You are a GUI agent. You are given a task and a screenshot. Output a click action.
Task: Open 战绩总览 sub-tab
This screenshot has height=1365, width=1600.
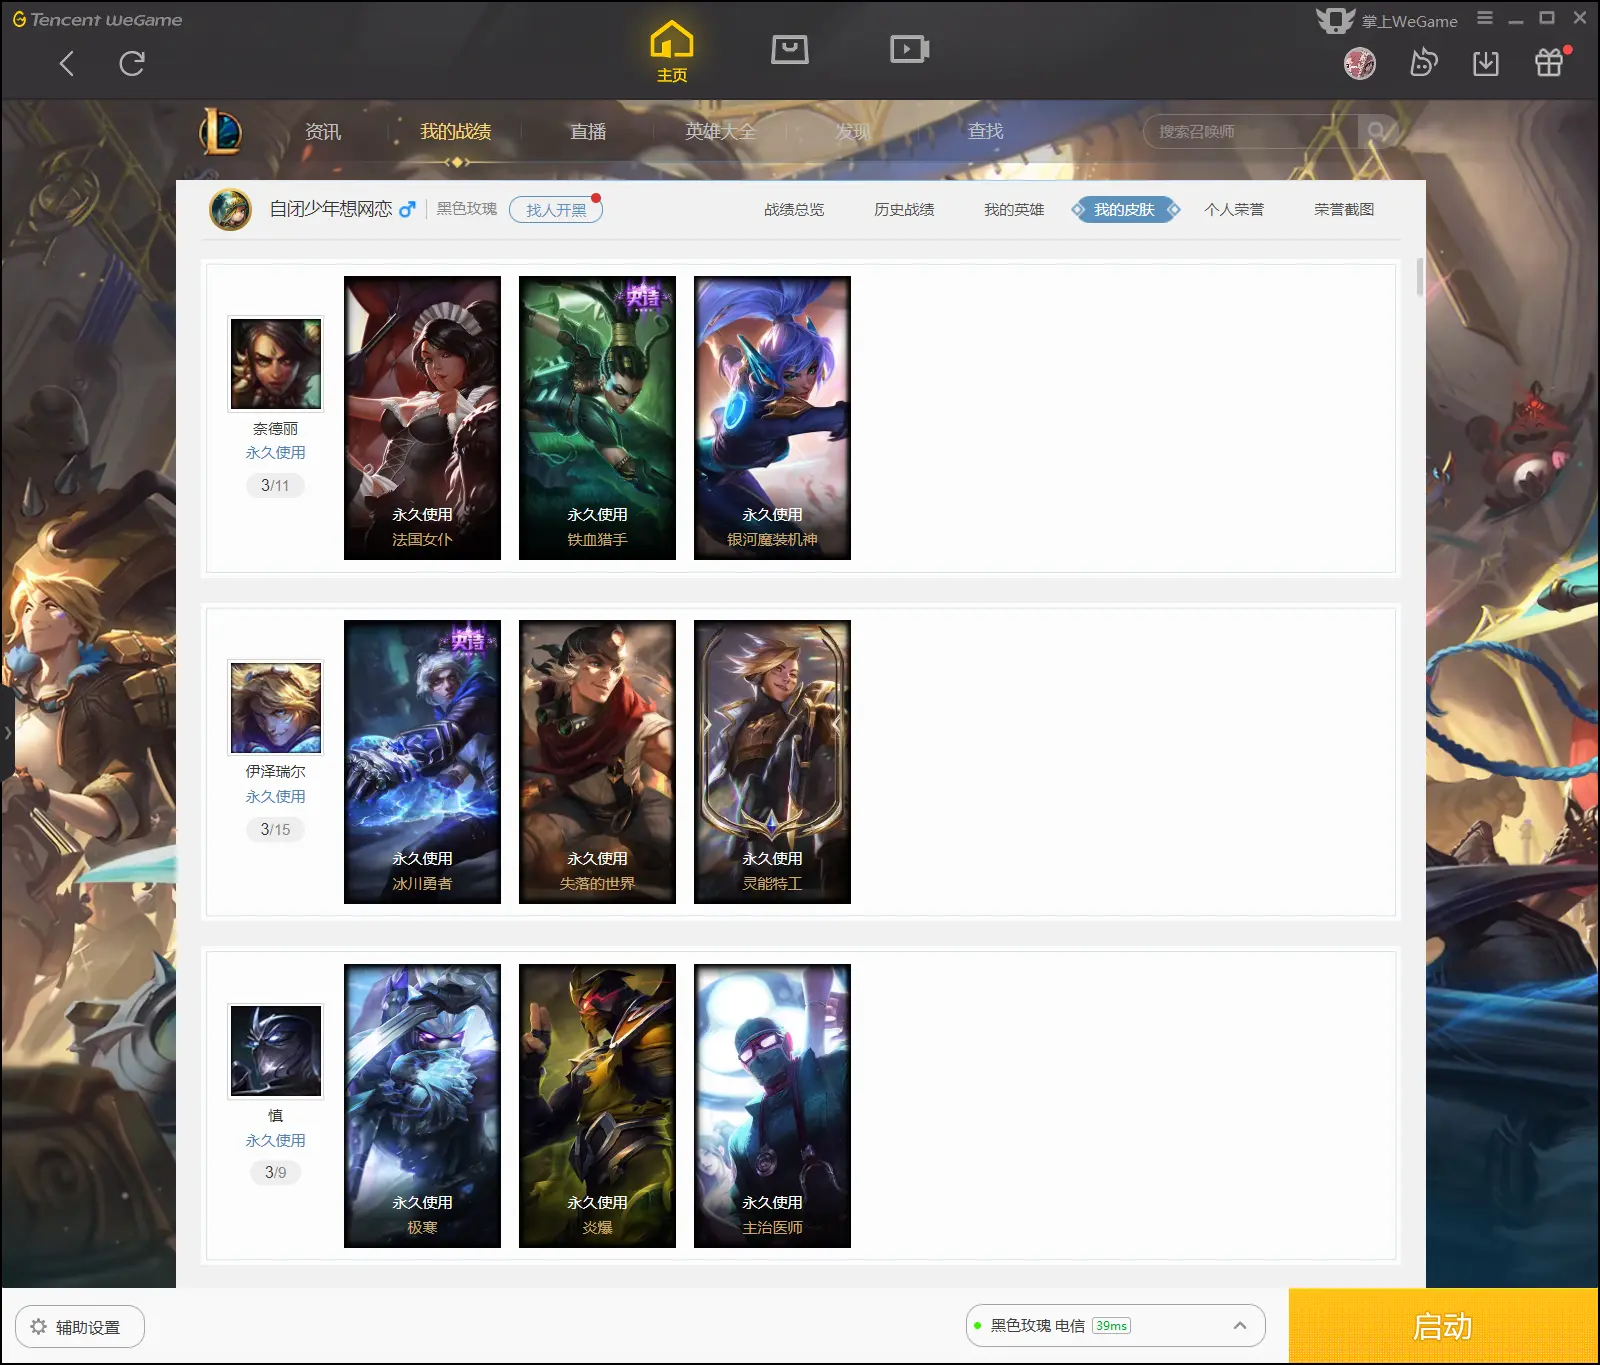[x=794, y=210]
